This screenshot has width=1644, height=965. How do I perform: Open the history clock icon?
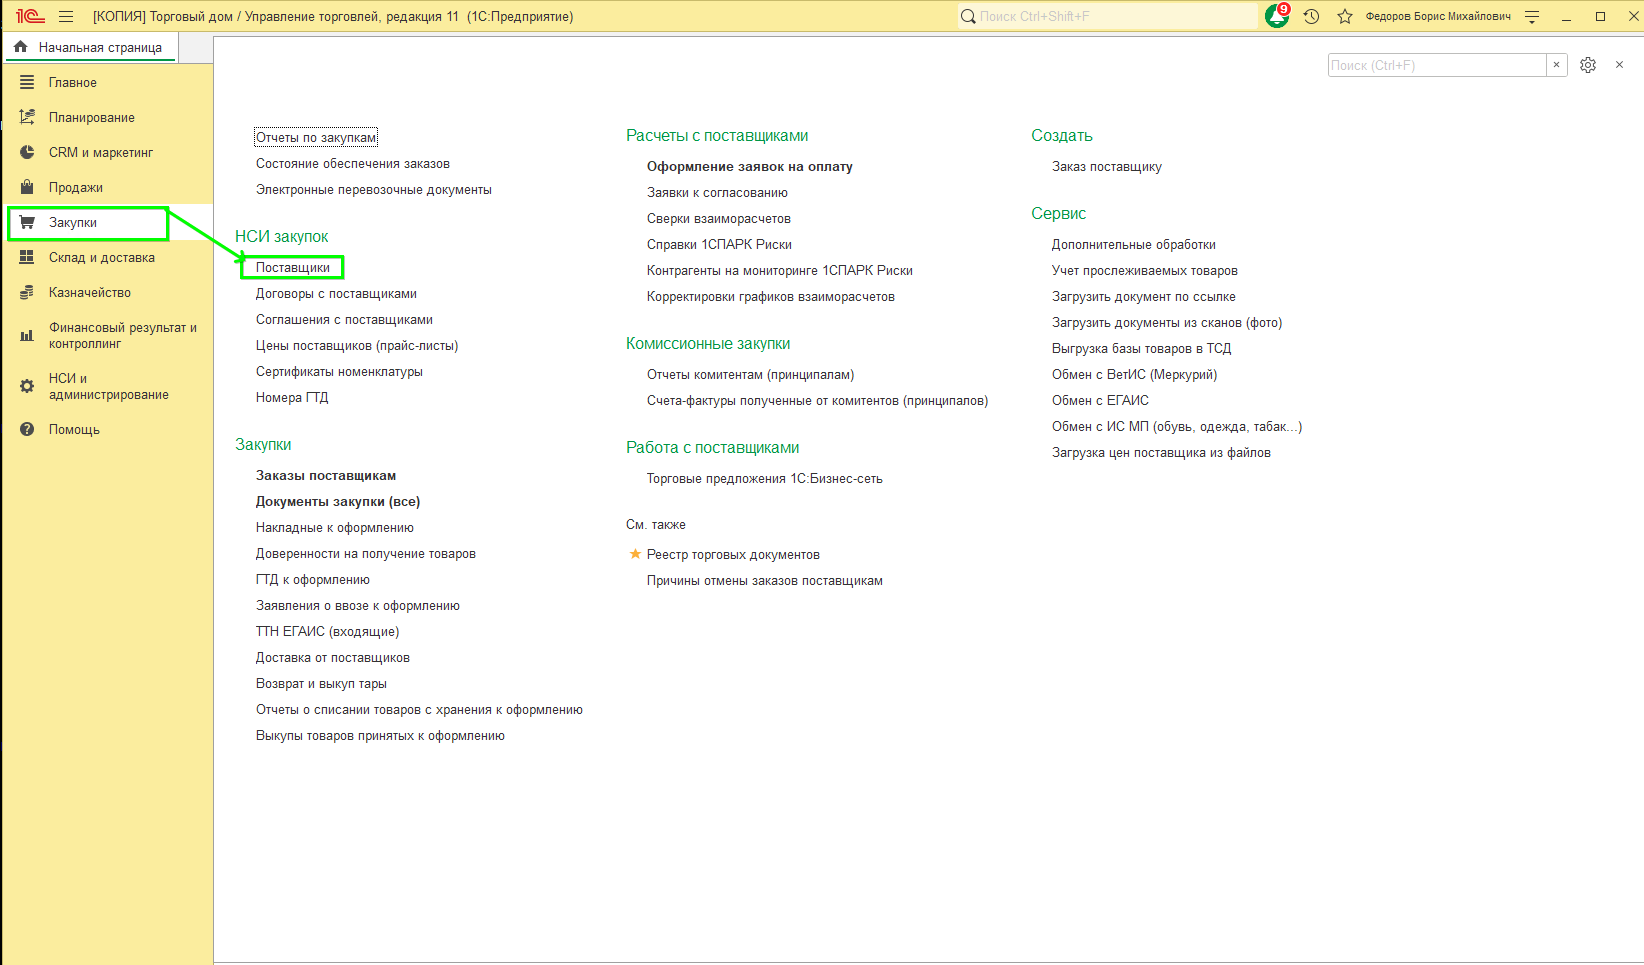1311,17
